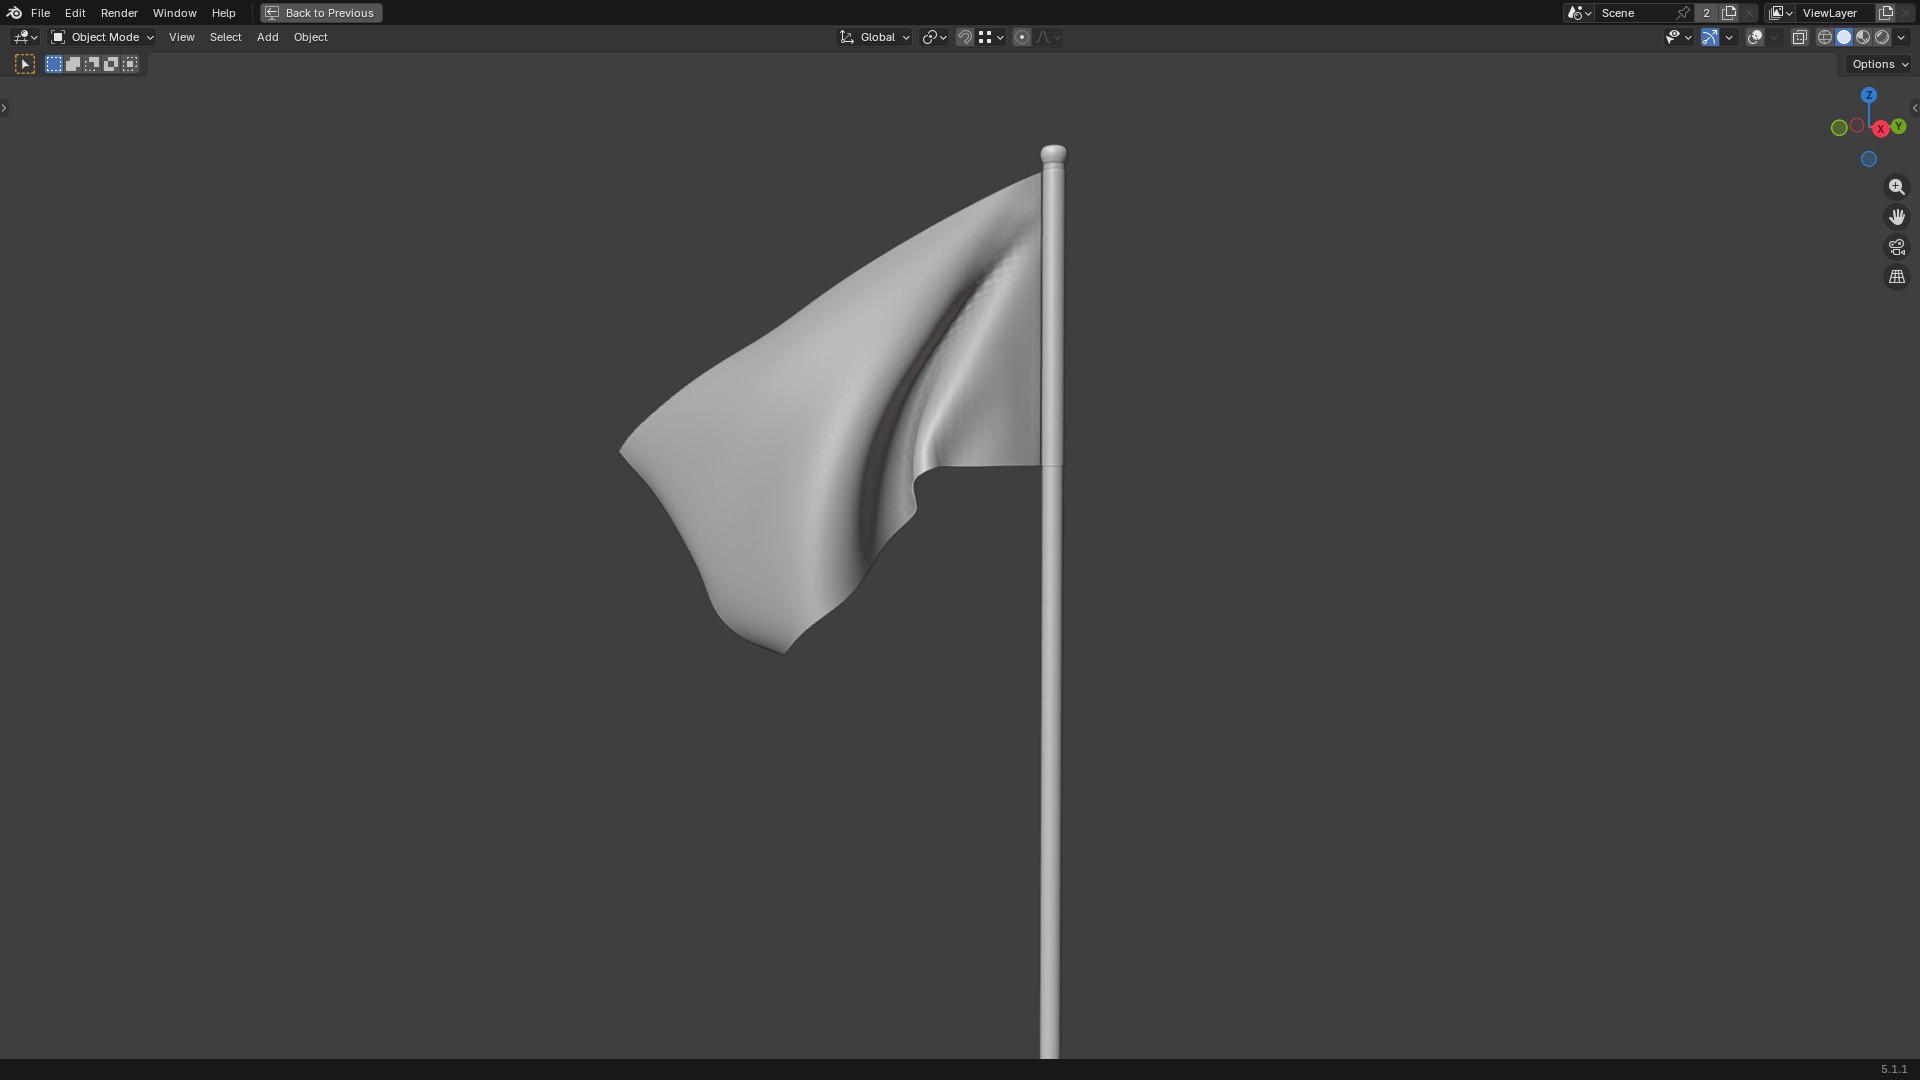Open the editor type selector
This screenshot has width=1920, height=1080.
pos(25,37)
